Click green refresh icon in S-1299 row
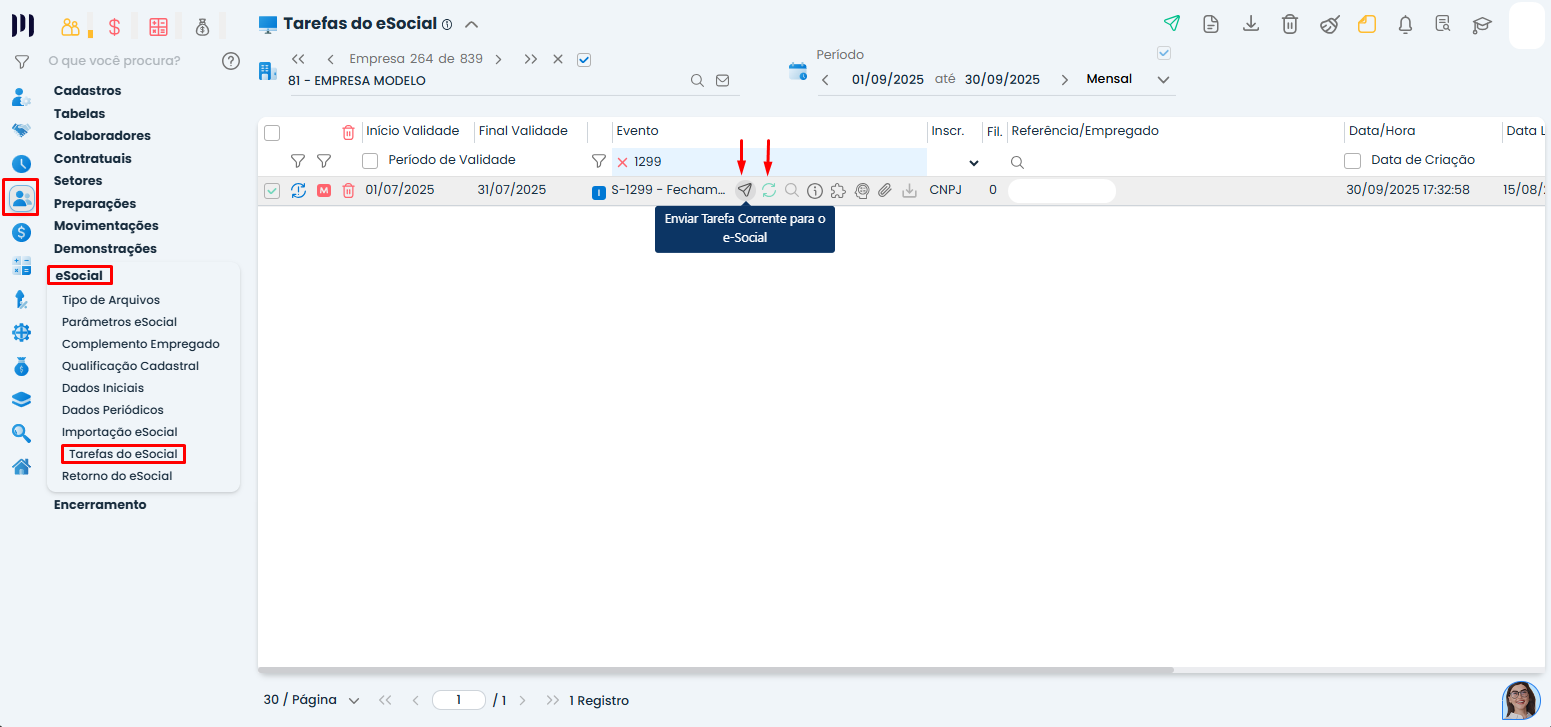Screen dimensions: 1551x727 pos(768,190)
